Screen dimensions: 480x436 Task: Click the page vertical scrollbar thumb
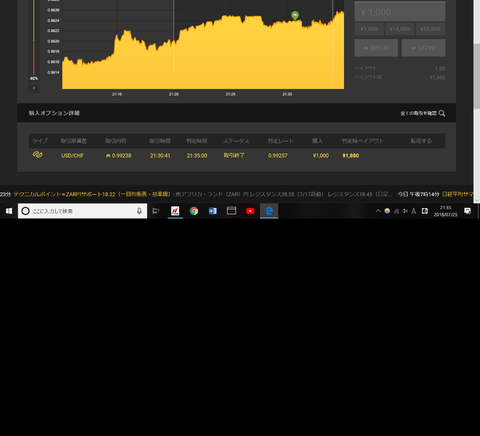tap(477, 76)
